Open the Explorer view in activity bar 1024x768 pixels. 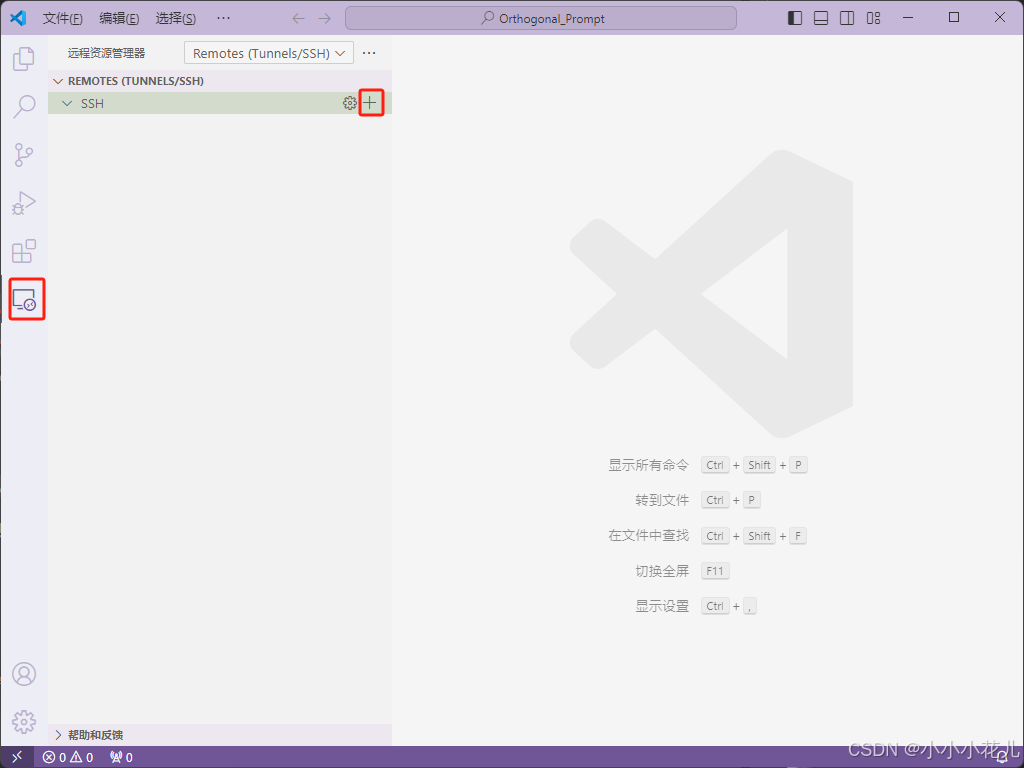pos(24,59)
